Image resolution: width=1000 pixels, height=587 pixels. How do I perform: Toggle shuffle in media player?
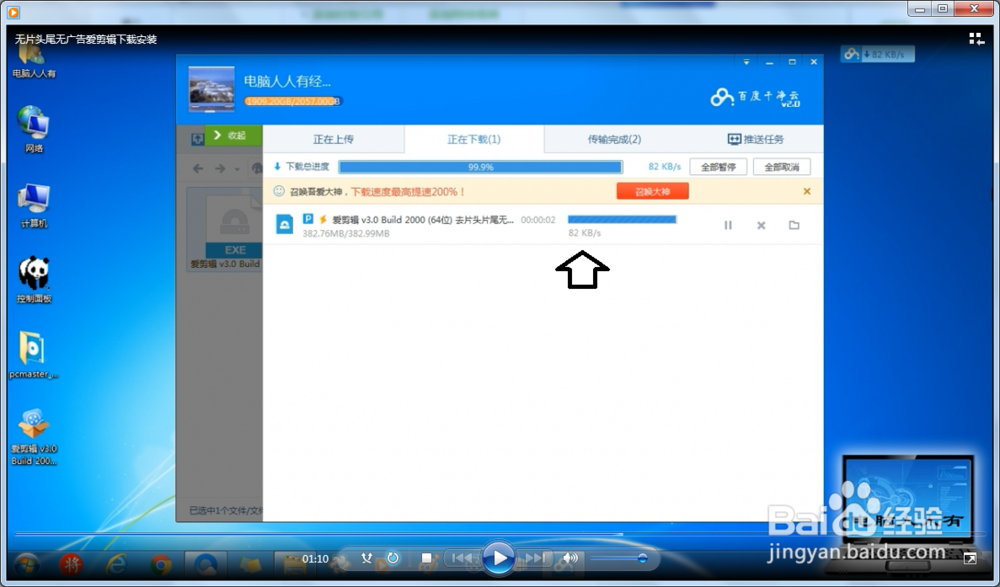[367, 558]
